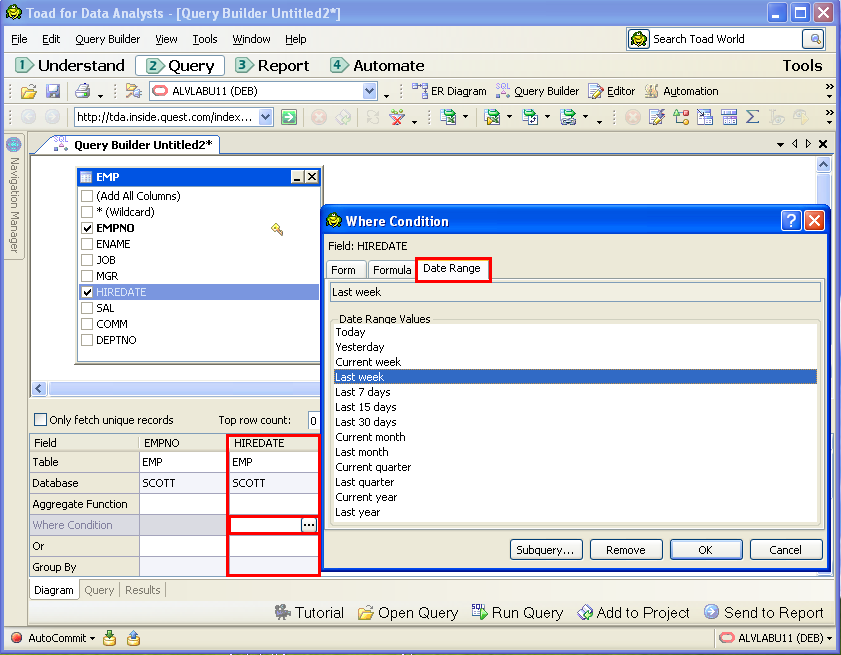Click the Search Toad World magnifier

[x=814, y=39]
